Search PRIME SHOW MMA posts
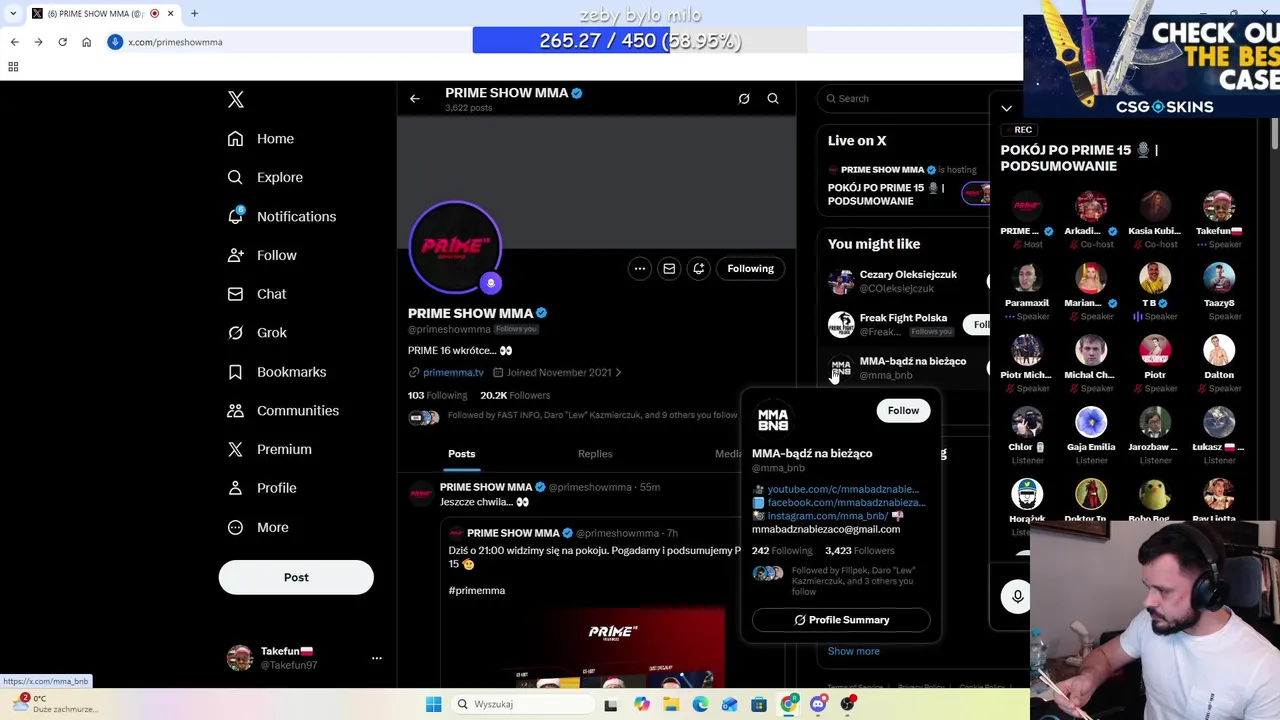Screen dimensions: 1280x720 pos(773,98)
